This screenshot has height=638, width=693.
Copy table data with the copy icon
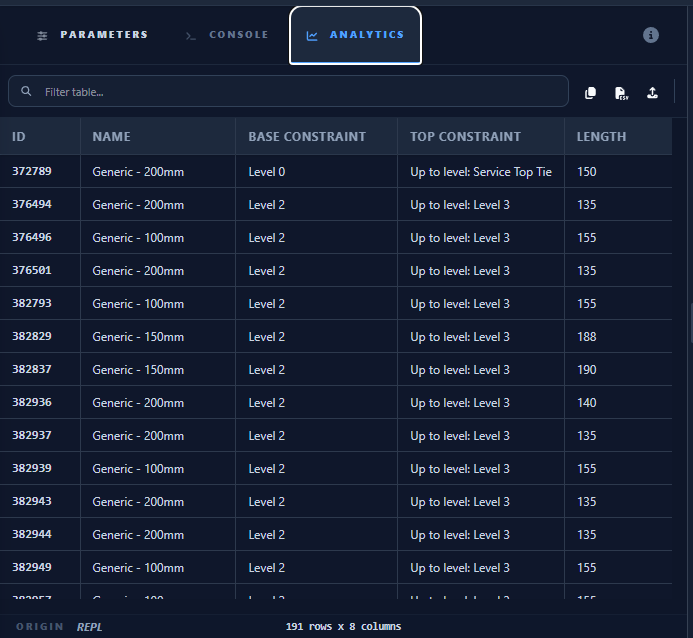590,93
